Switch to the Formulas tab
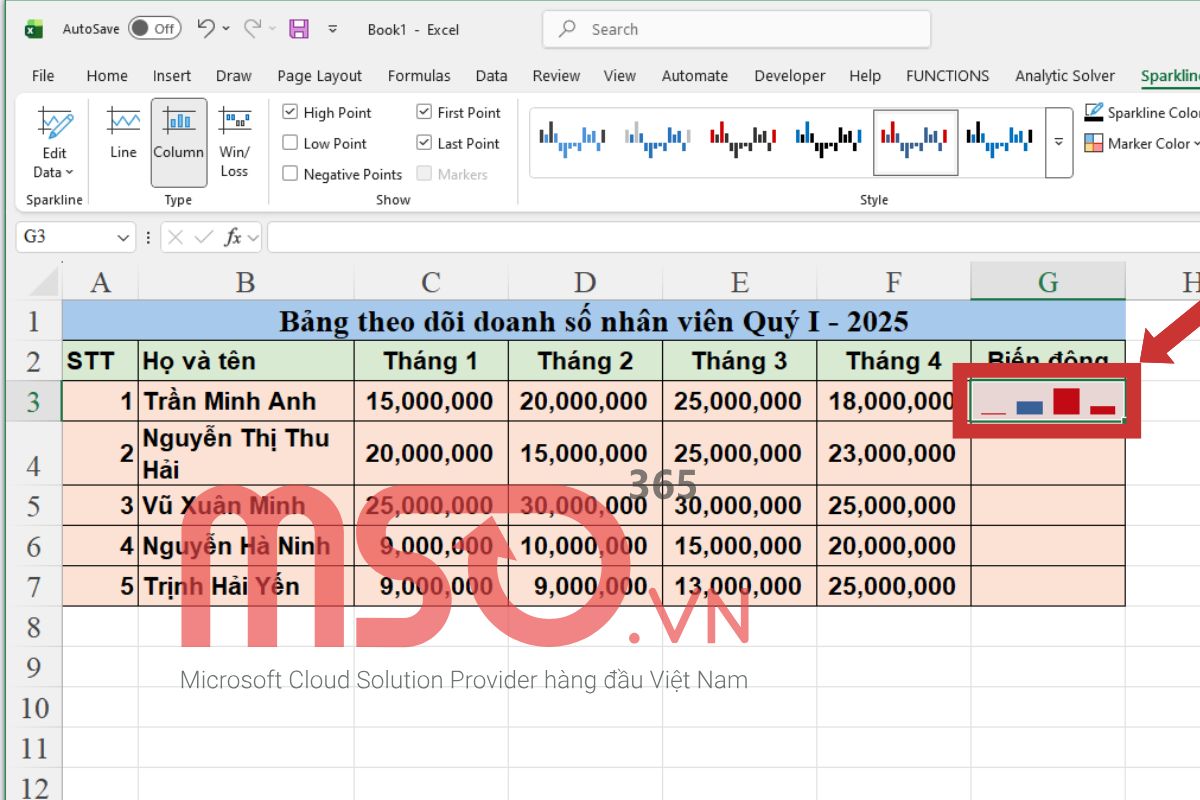The height and width of the screenshot is (800, 1200). (419, 76)
